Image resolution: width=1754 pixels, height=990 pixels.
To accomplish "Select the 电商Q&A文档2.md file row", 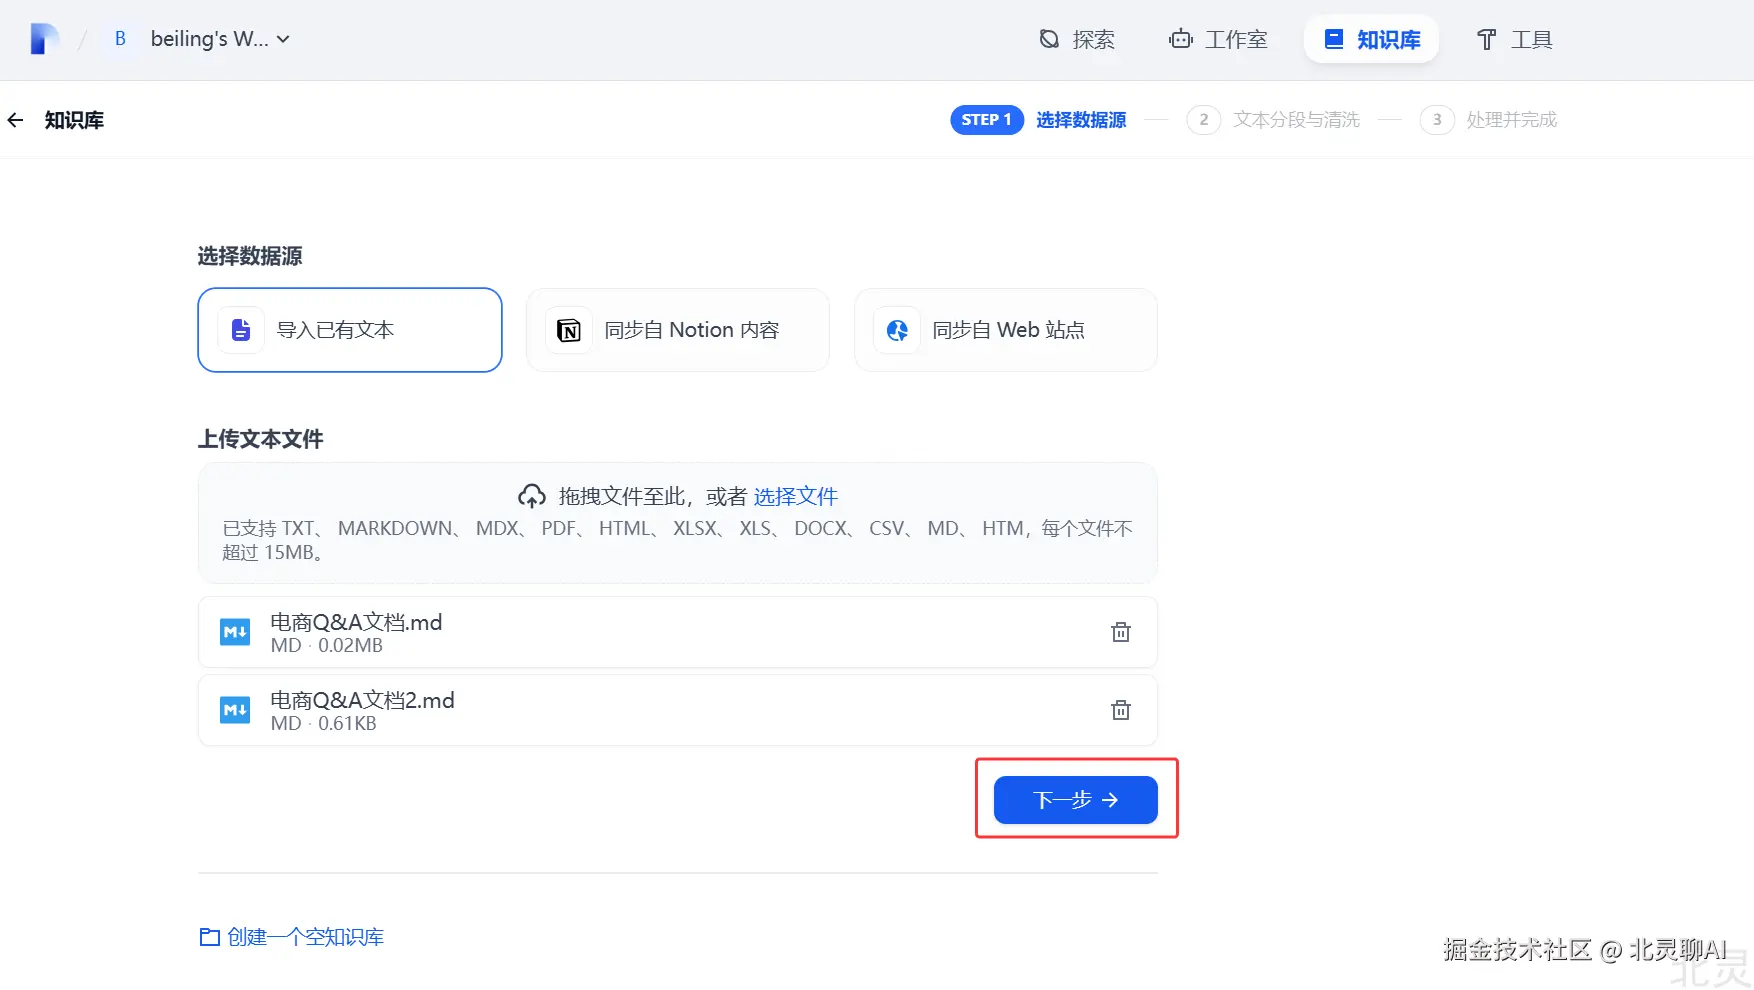I will pos(678,710).
